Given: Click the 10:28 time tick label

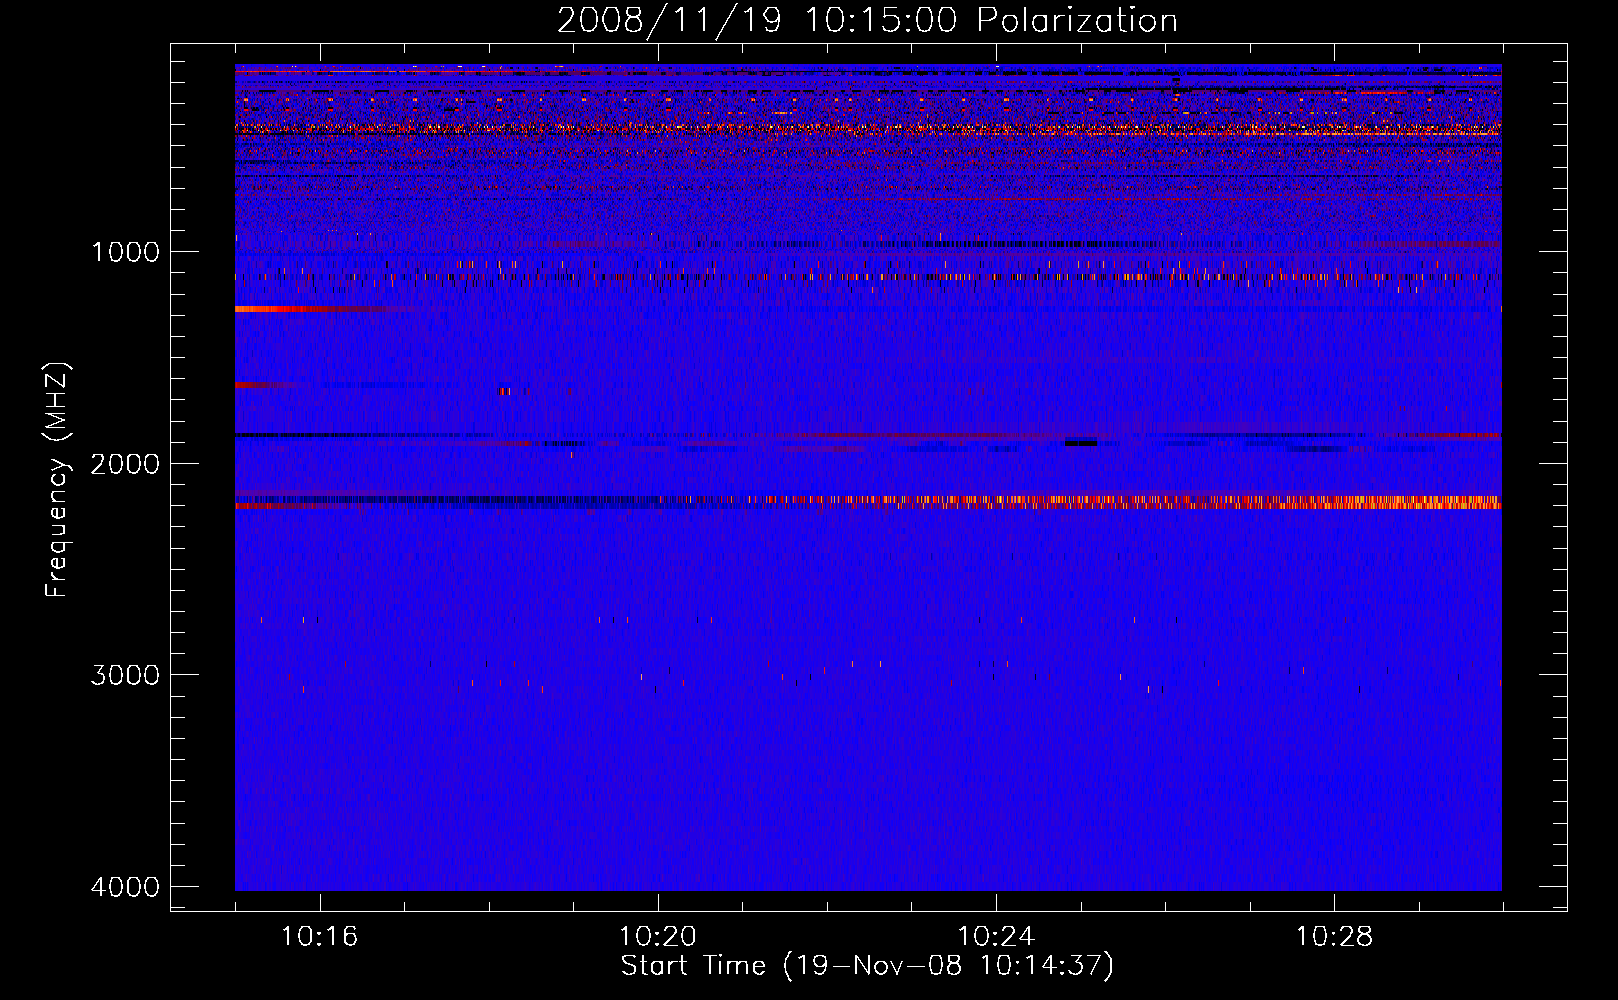Looking at the screenshot, I should [1334, 937].
